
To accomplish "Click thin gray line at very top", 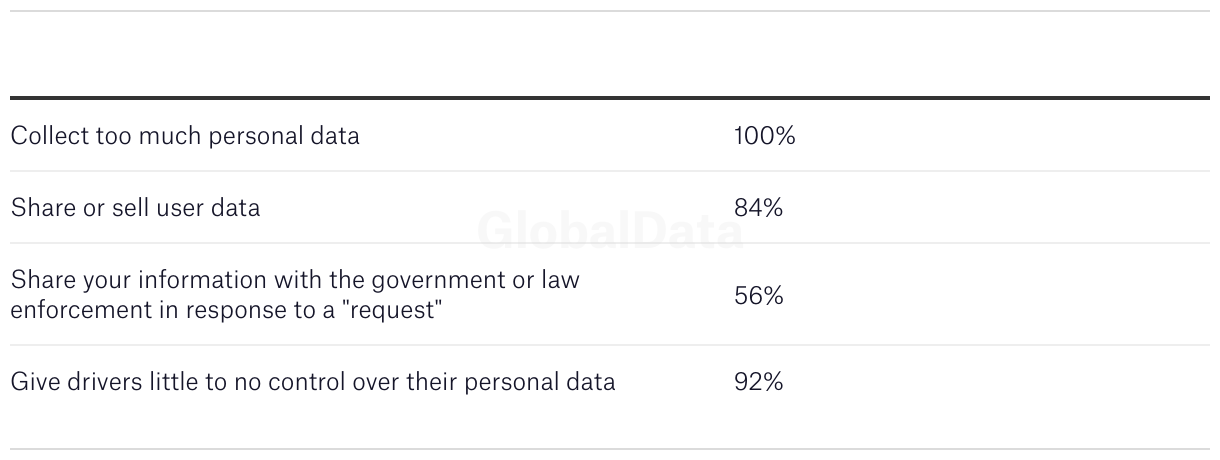I will click(610, 11).
